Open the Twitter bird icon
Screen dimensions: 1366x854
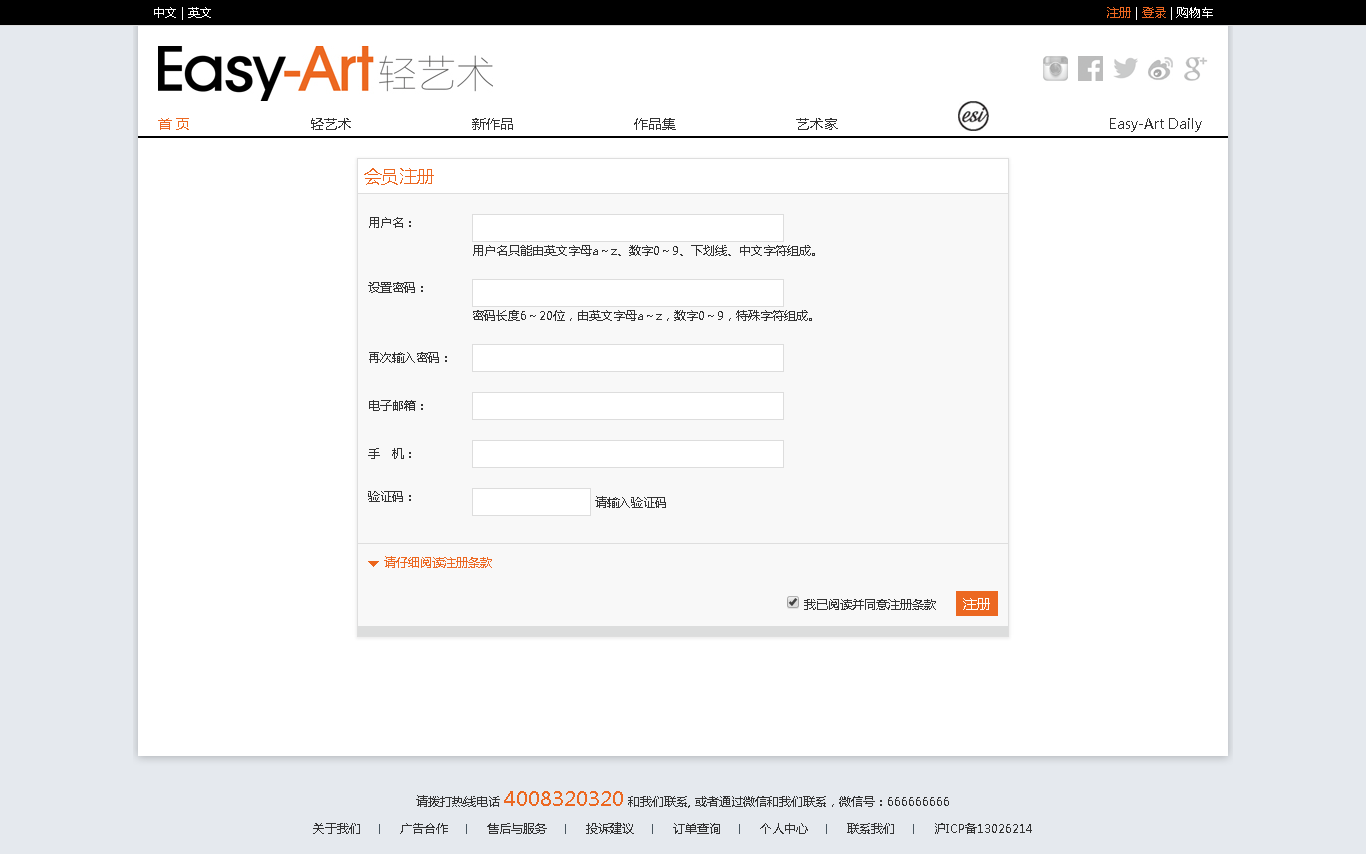point(1125,69)
